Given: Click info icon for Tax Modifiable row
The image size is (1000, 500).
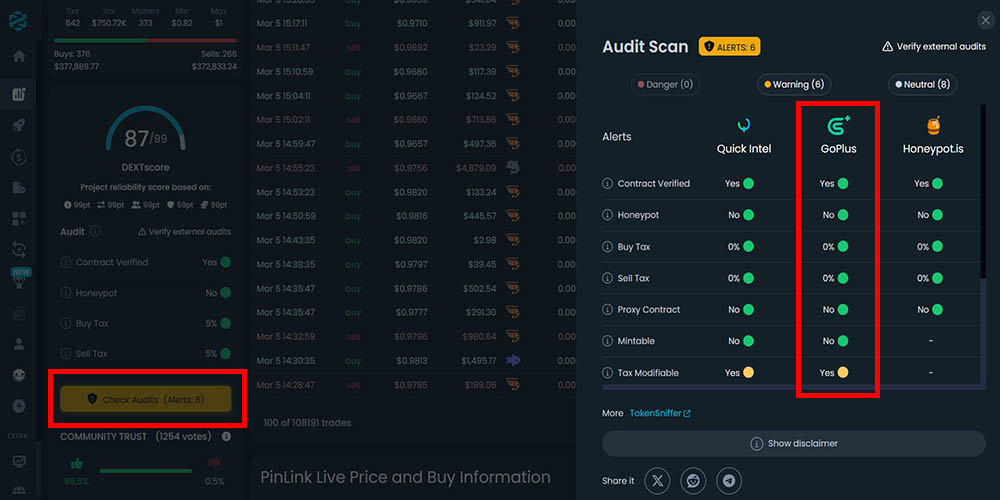Looking at the screenshot, I should coord(607,372).
